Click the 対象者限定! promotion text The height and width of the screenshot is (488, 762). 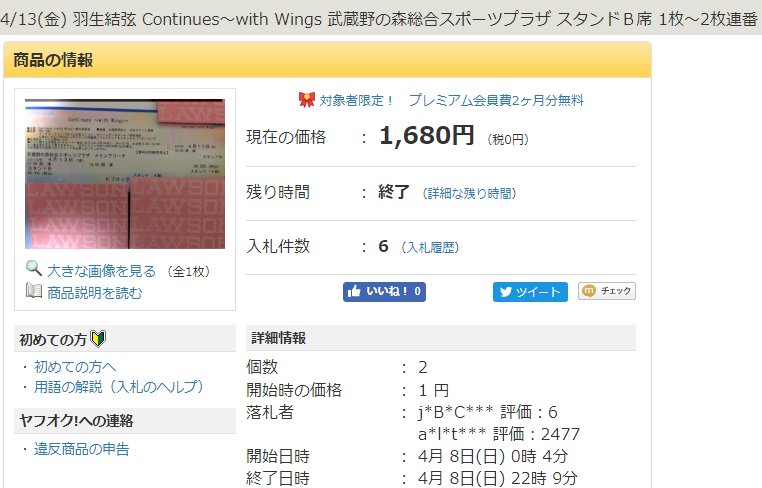point(357,100)
